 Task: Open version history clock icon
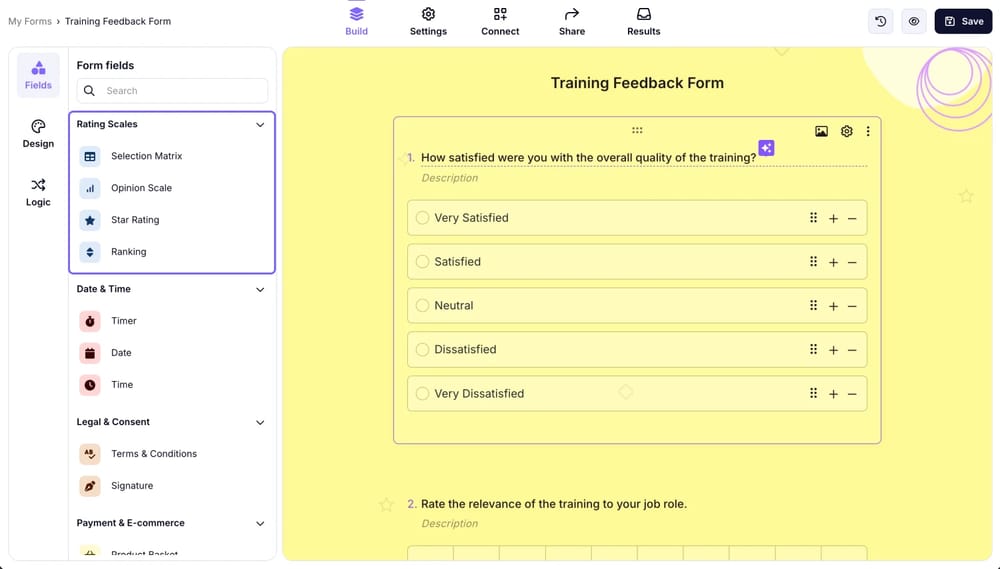click(x=881, y=21)
